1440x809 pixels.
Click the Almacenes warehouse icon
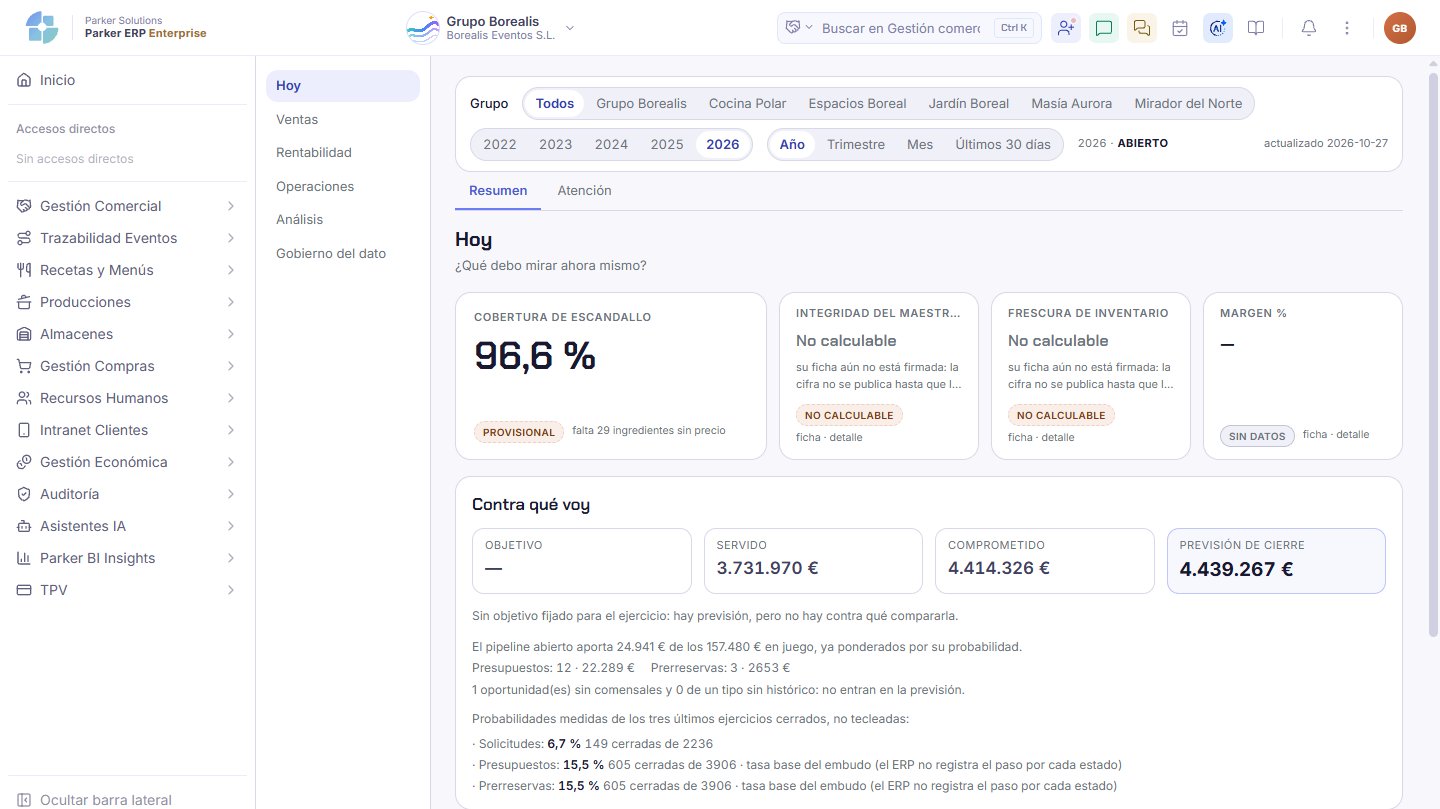coord(24,334)
